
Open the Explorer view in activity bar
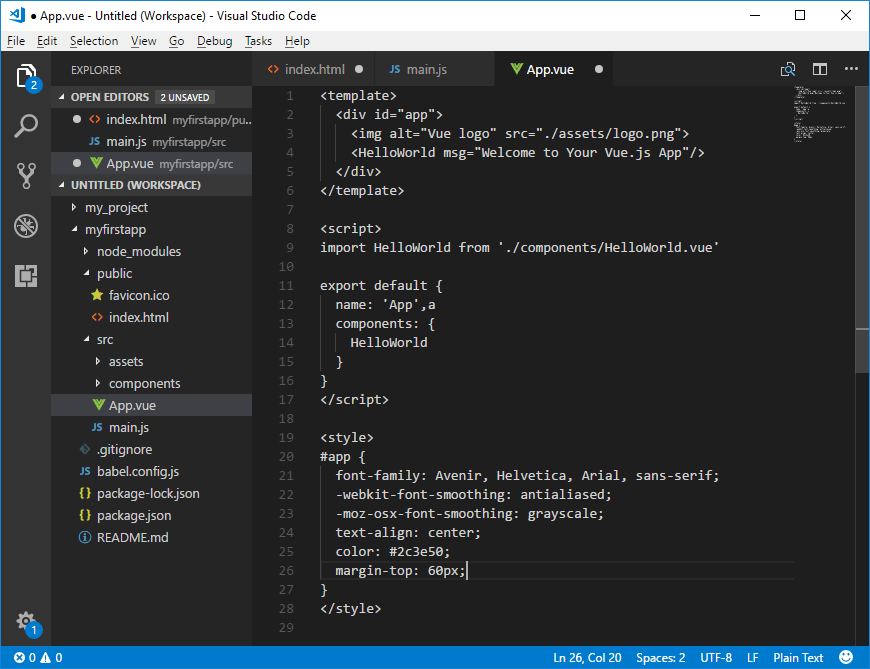tap(26, 77)
